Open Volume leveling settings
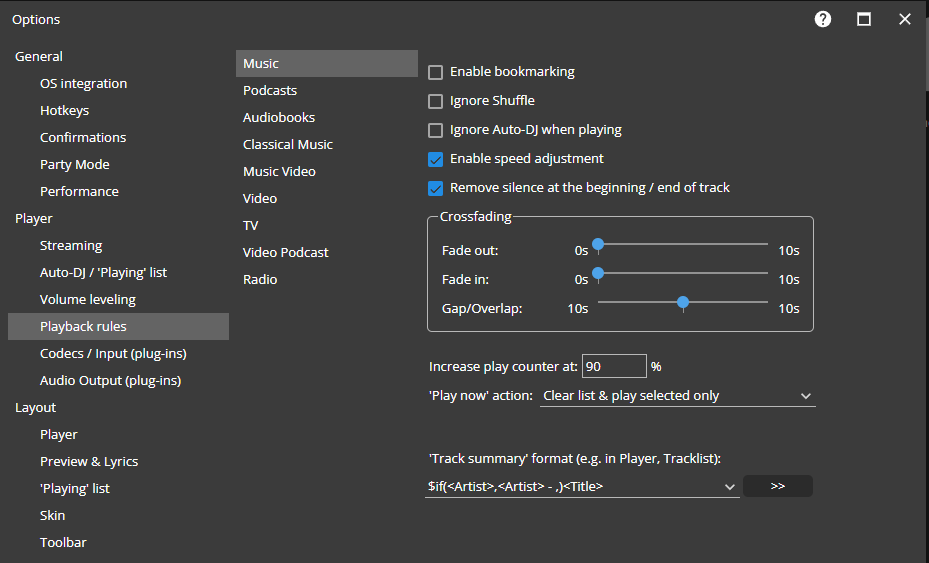929x563 pixels. (x=88, y=299)
